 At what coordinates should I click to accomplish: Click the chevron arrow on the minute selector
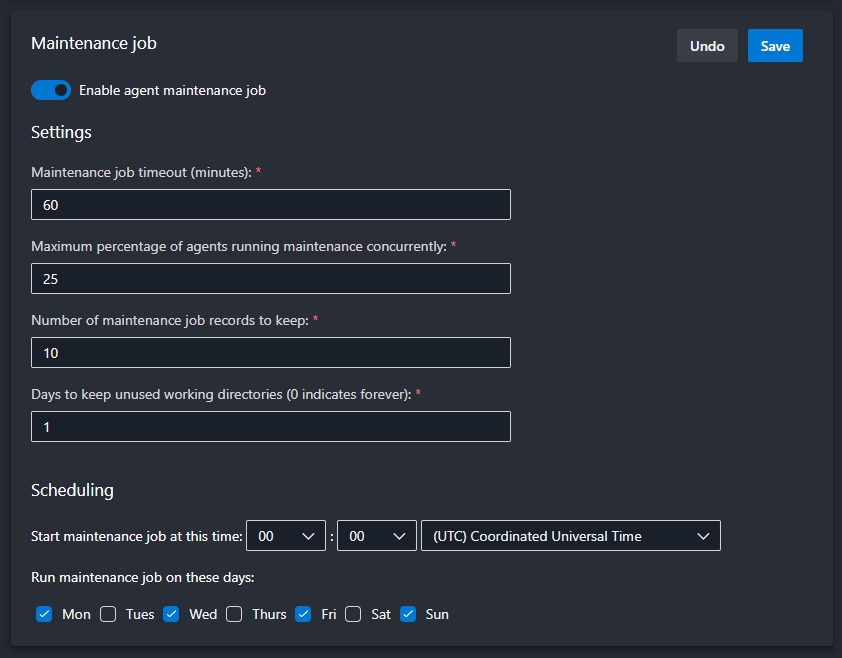point(399,536)
